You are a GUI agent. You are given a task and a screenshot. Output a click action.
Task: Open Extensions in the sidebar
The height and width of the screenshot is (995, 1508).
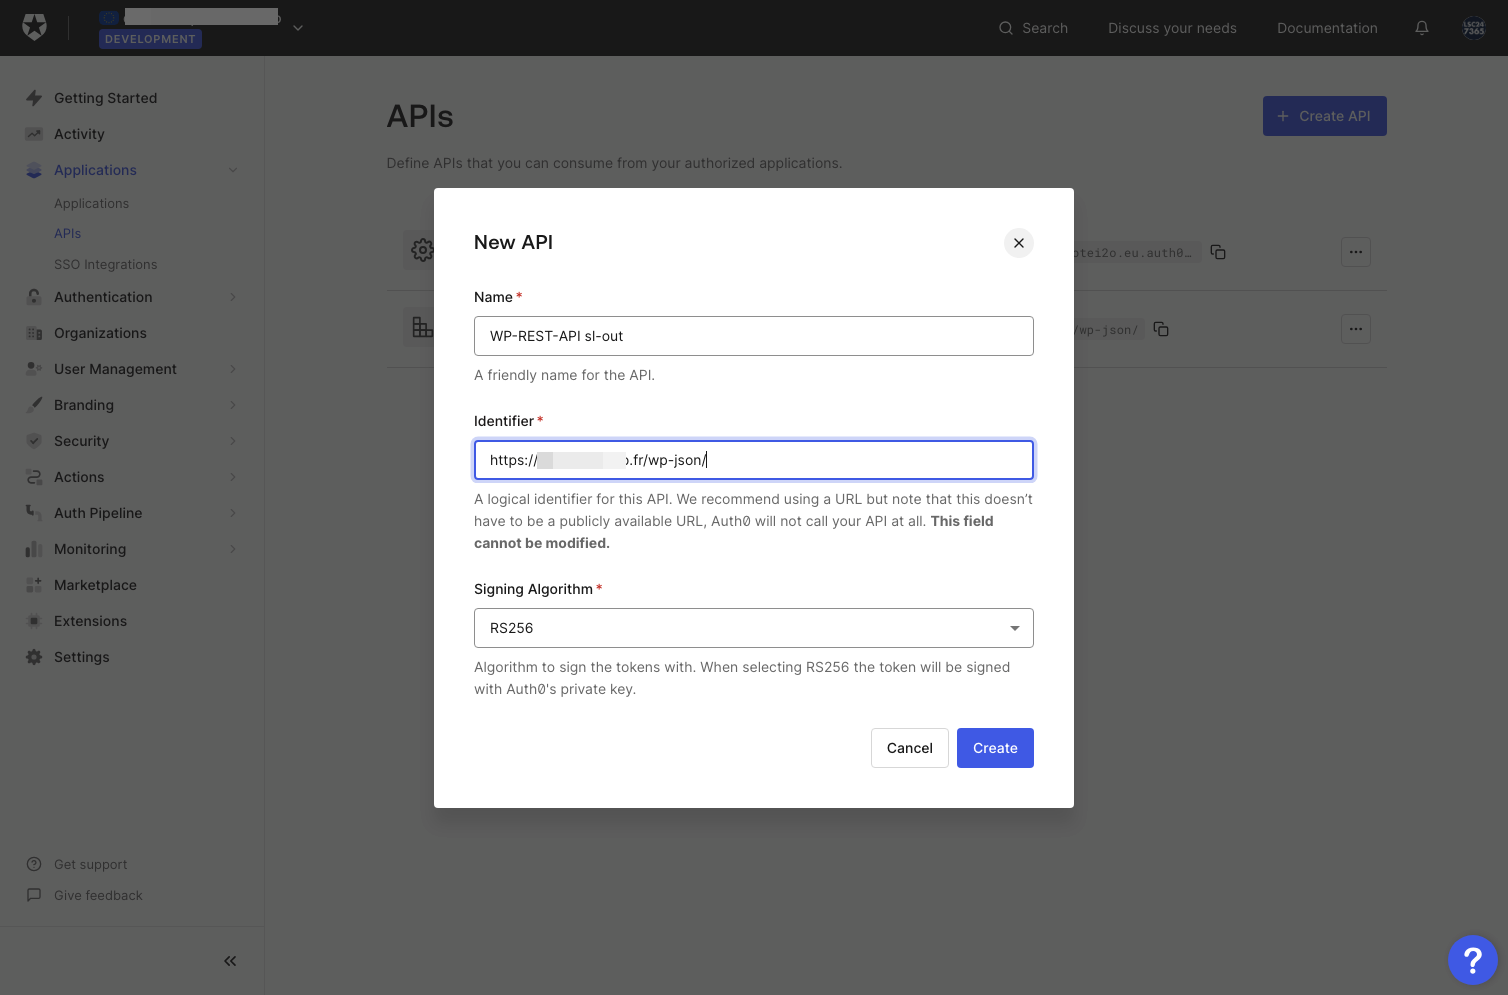click(x=90, y=621)
